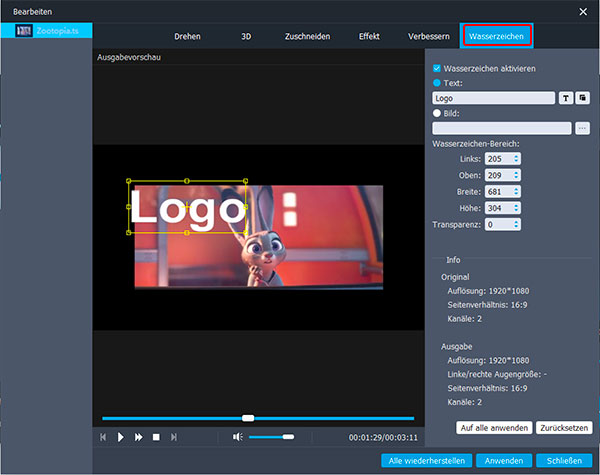
Task: Select the Zootopia.ts file thumbnail
Action: point(24,31)
